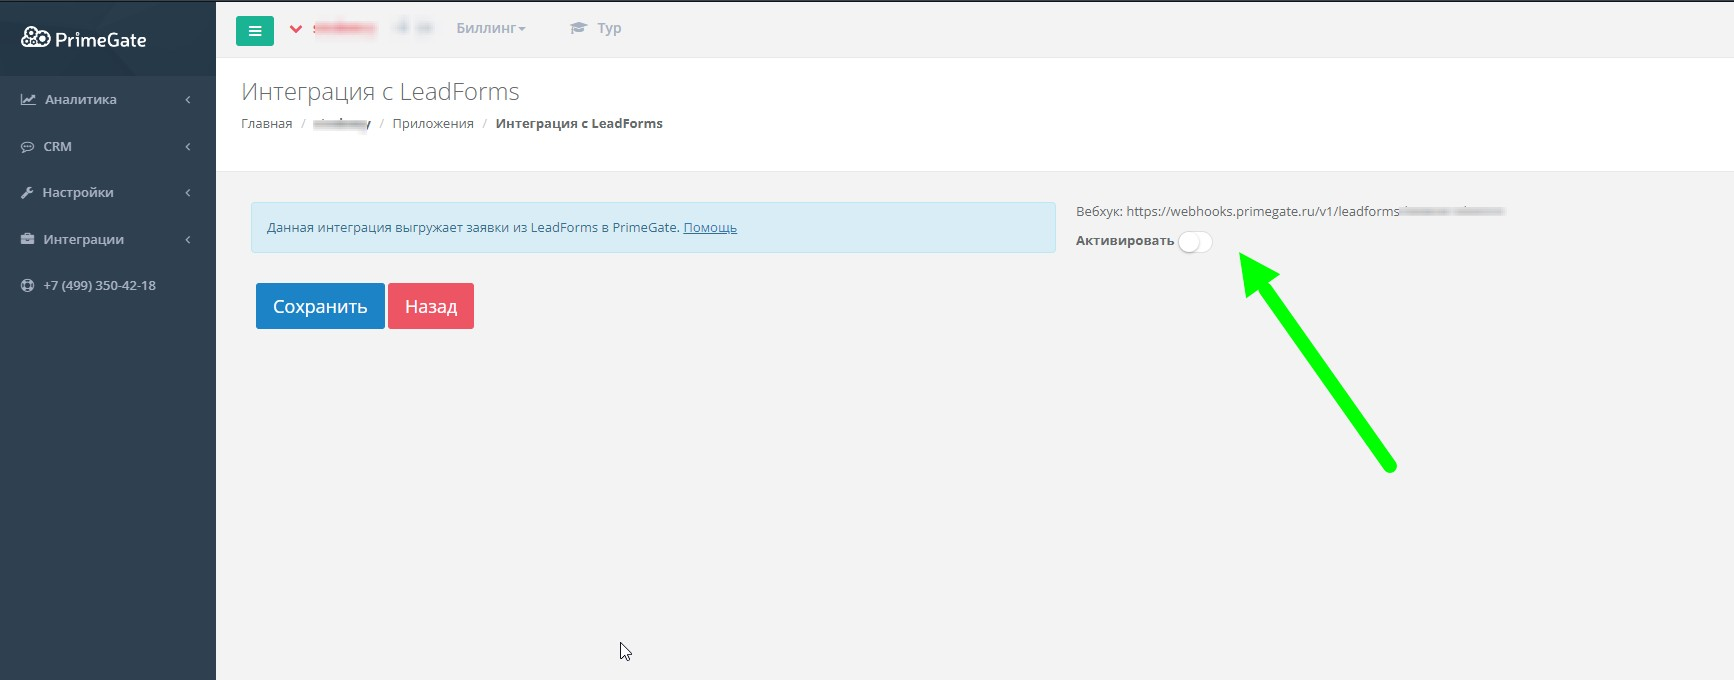This screenshot has height=680, width=1734.
Task: Go to Главная breadcrumb link
Action: 267,123
